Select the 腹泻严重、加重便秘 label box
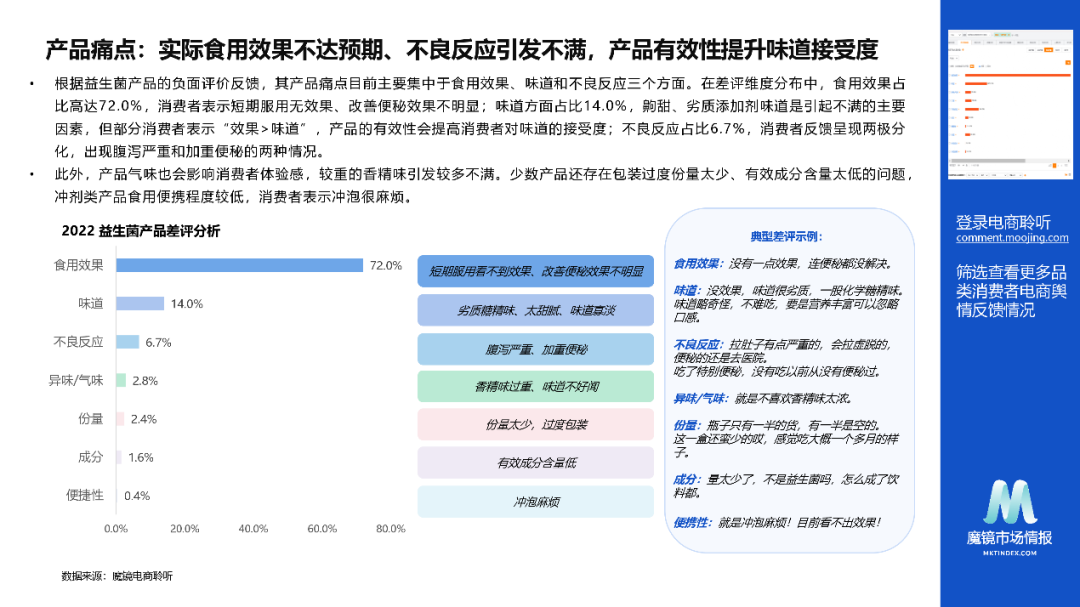 pyautogui.click(x=535, y=349)
